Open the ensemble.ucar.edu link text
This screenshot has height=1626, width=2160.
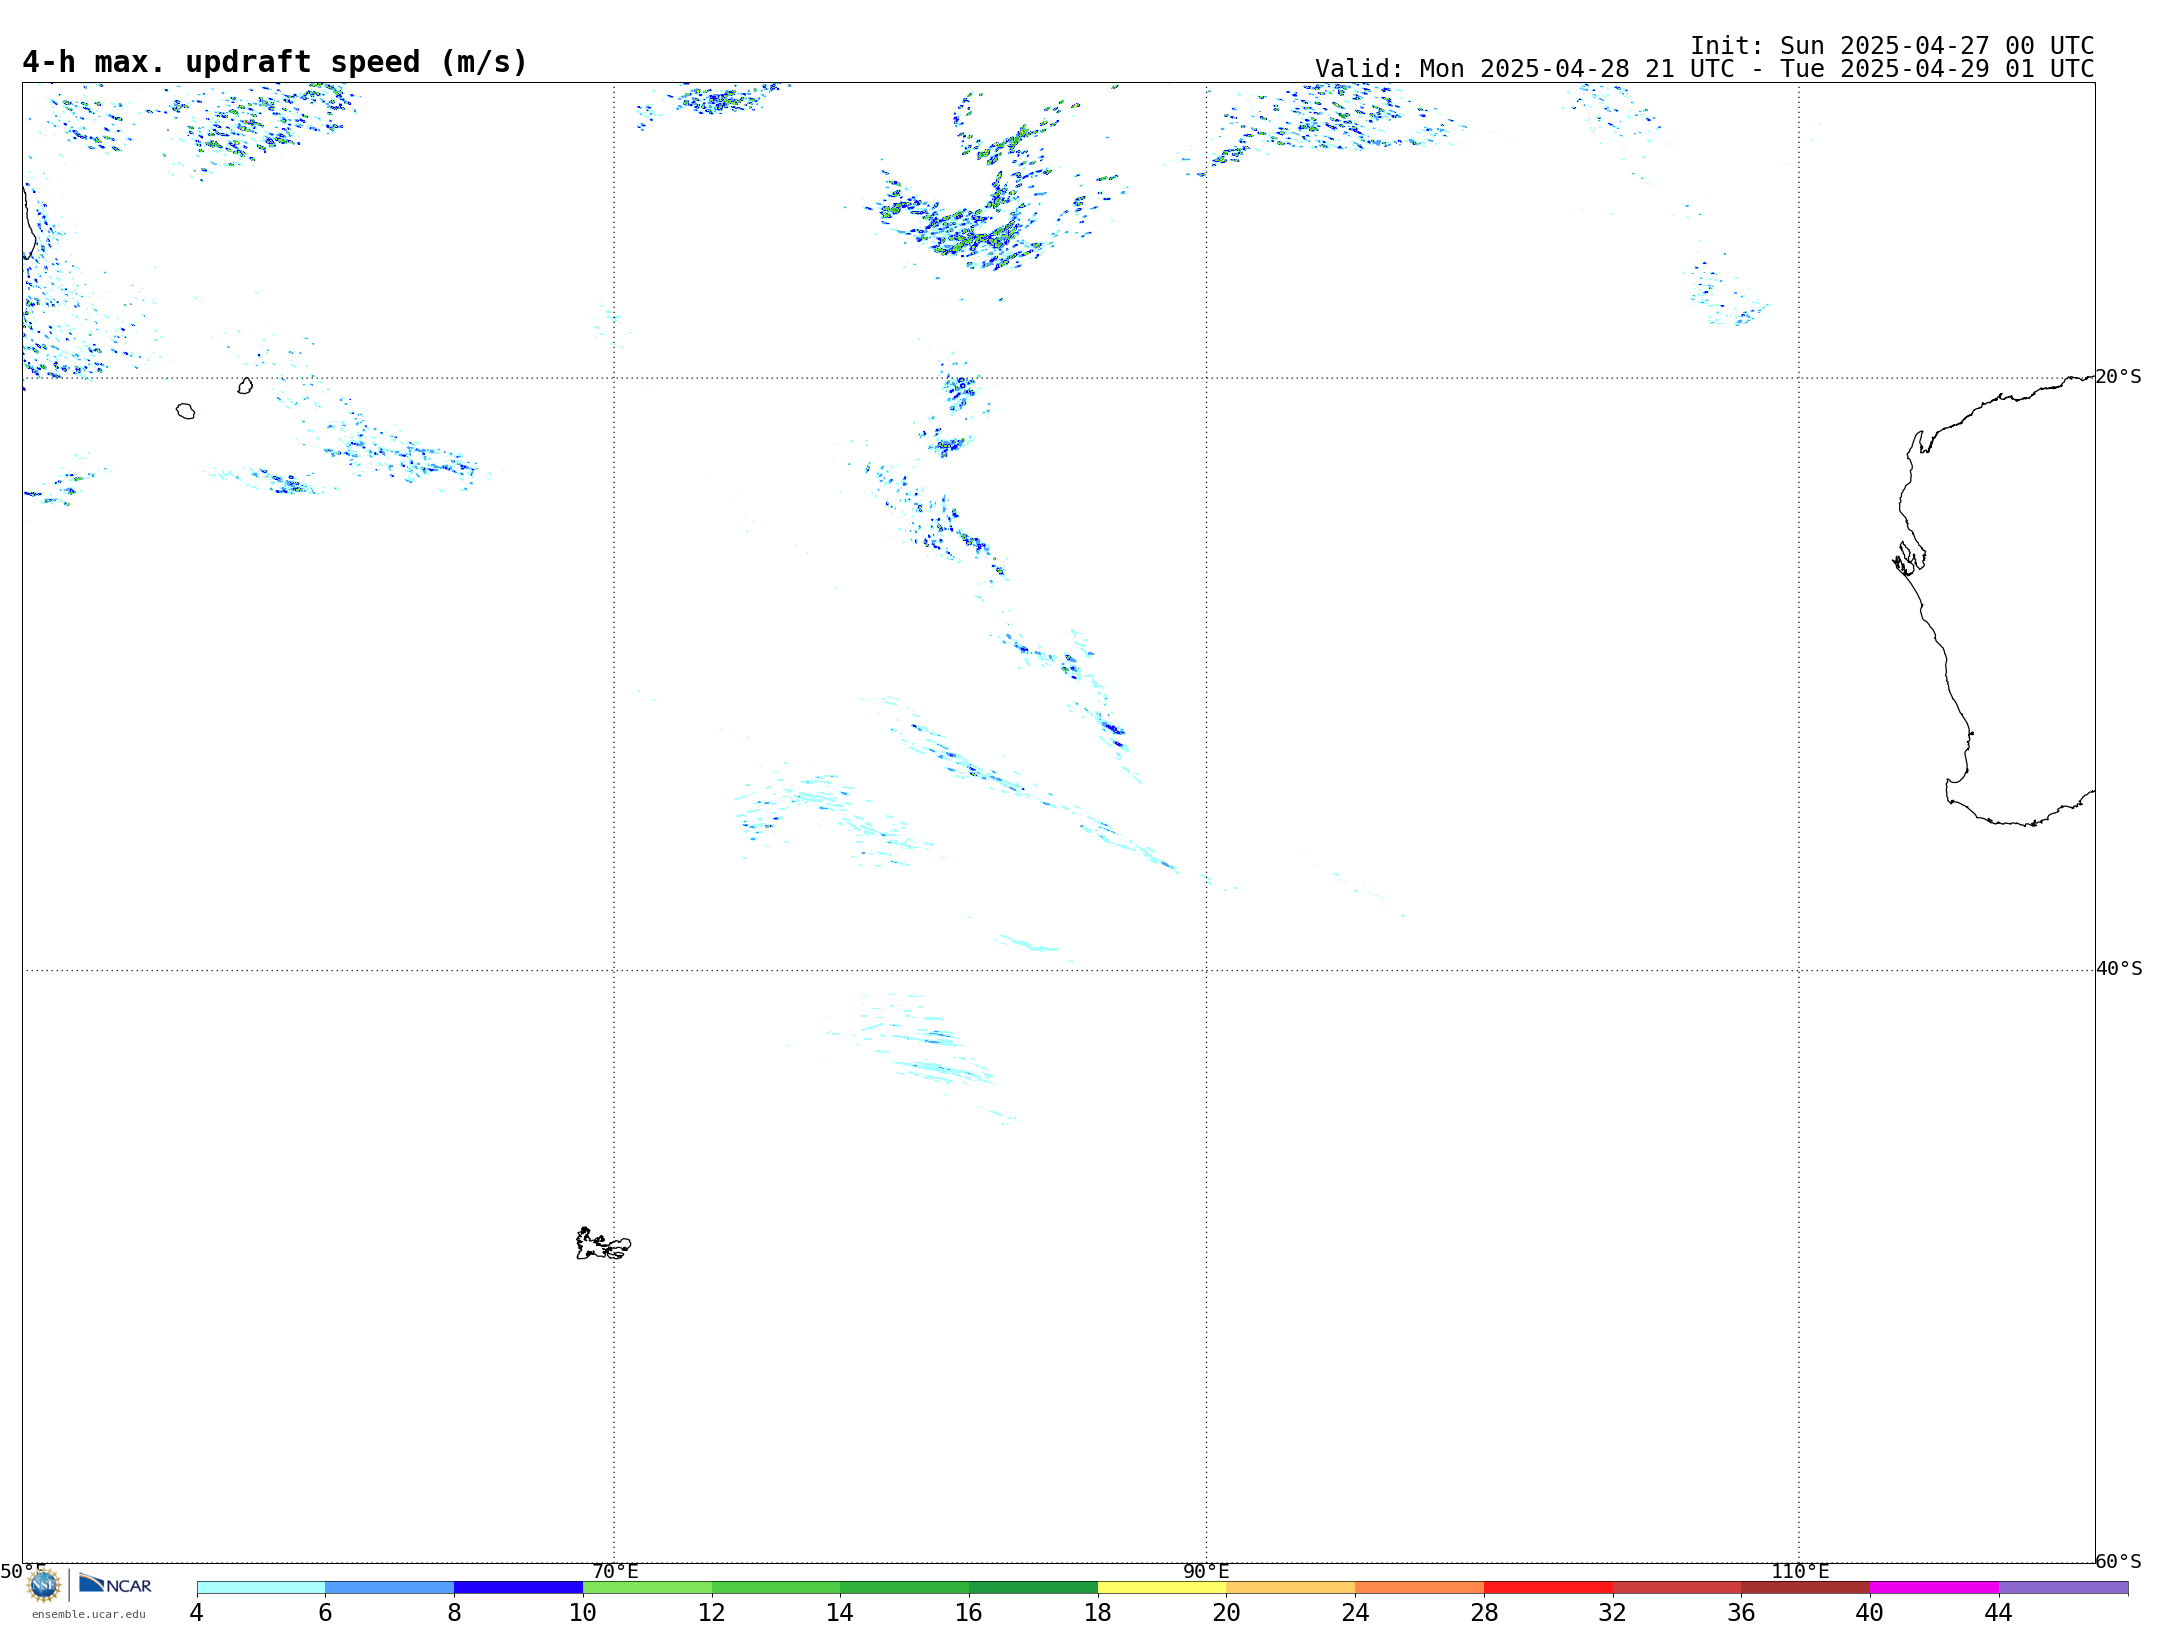tap(89, 1614)
